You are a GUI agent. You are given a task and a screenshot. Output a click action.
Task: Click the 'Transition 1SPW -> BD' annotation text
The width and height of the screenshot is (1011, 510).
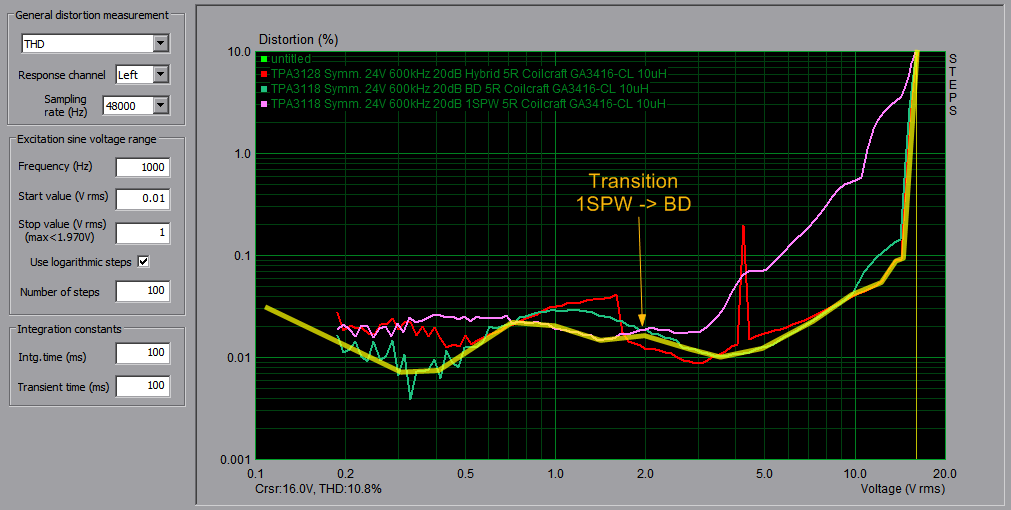coord(632,191)
